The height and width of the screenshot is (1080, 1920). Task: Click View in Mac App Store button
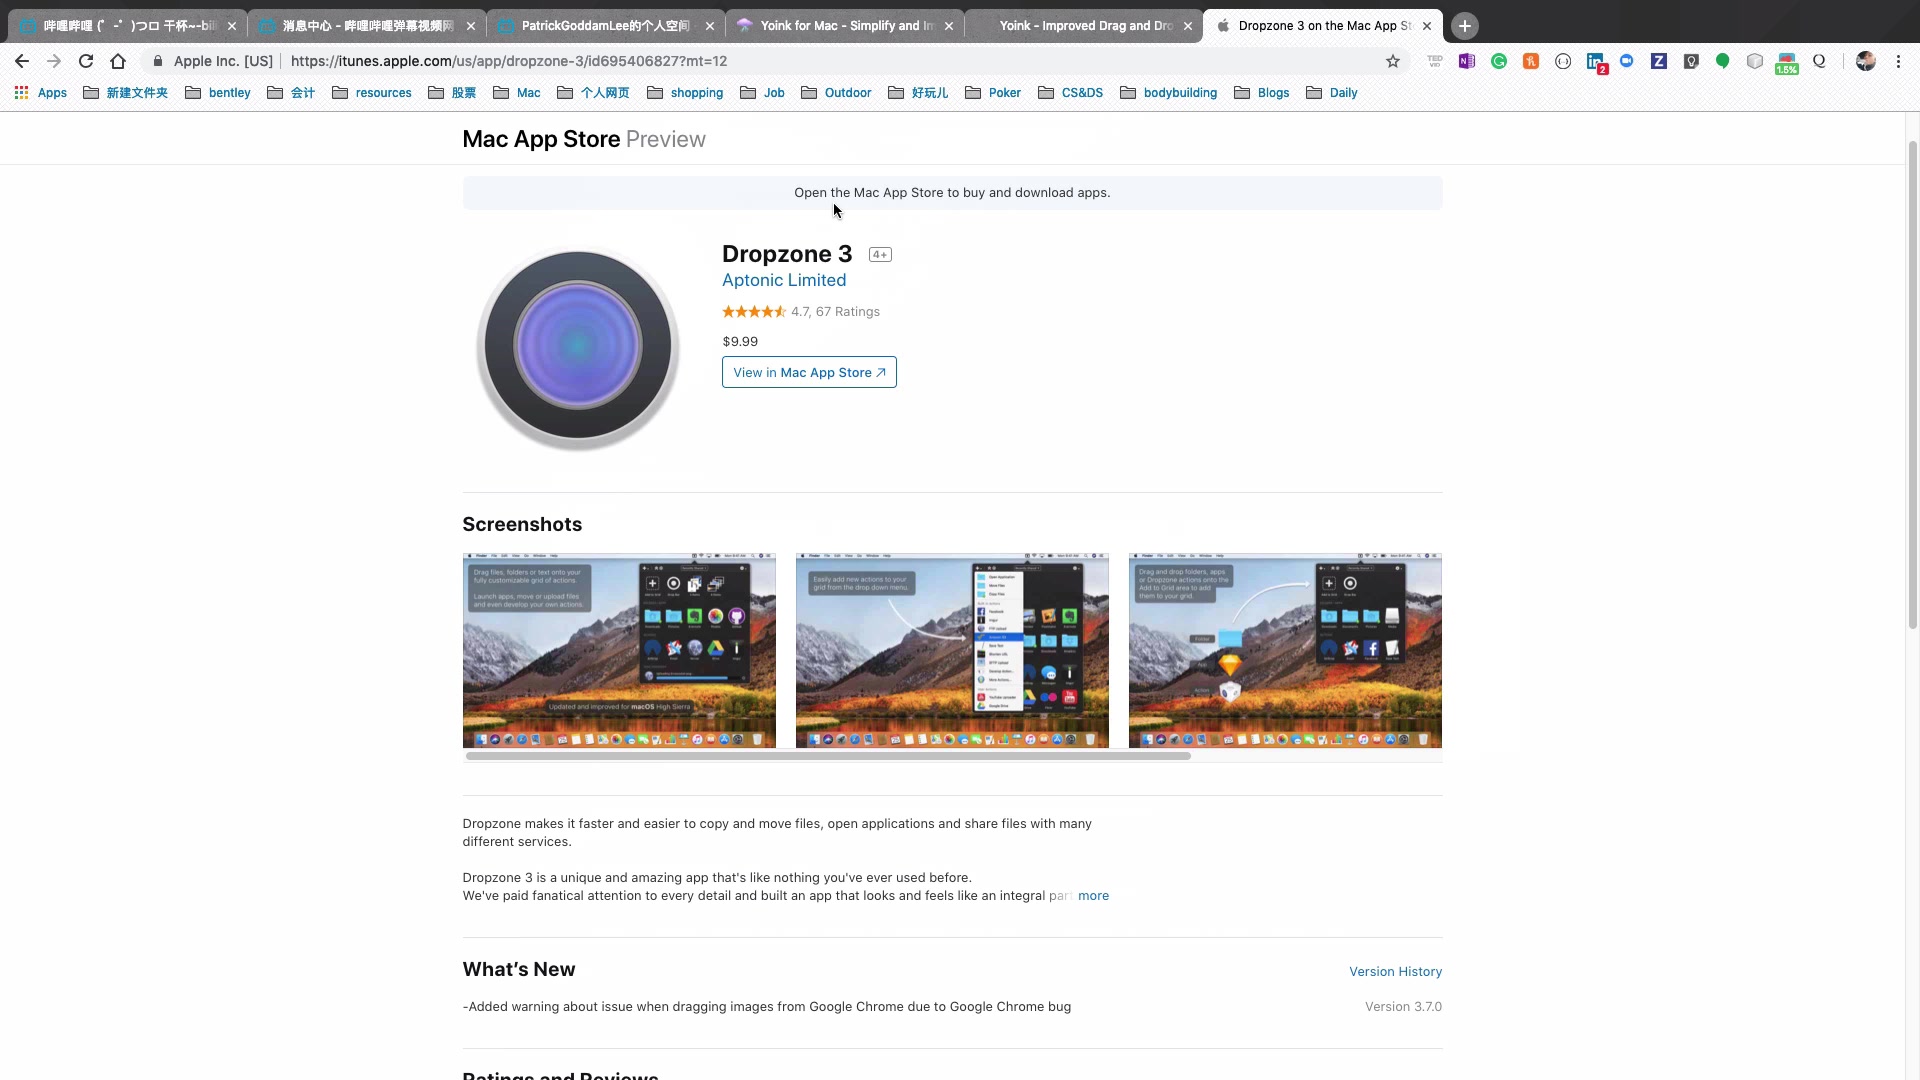tap(809, 372)
